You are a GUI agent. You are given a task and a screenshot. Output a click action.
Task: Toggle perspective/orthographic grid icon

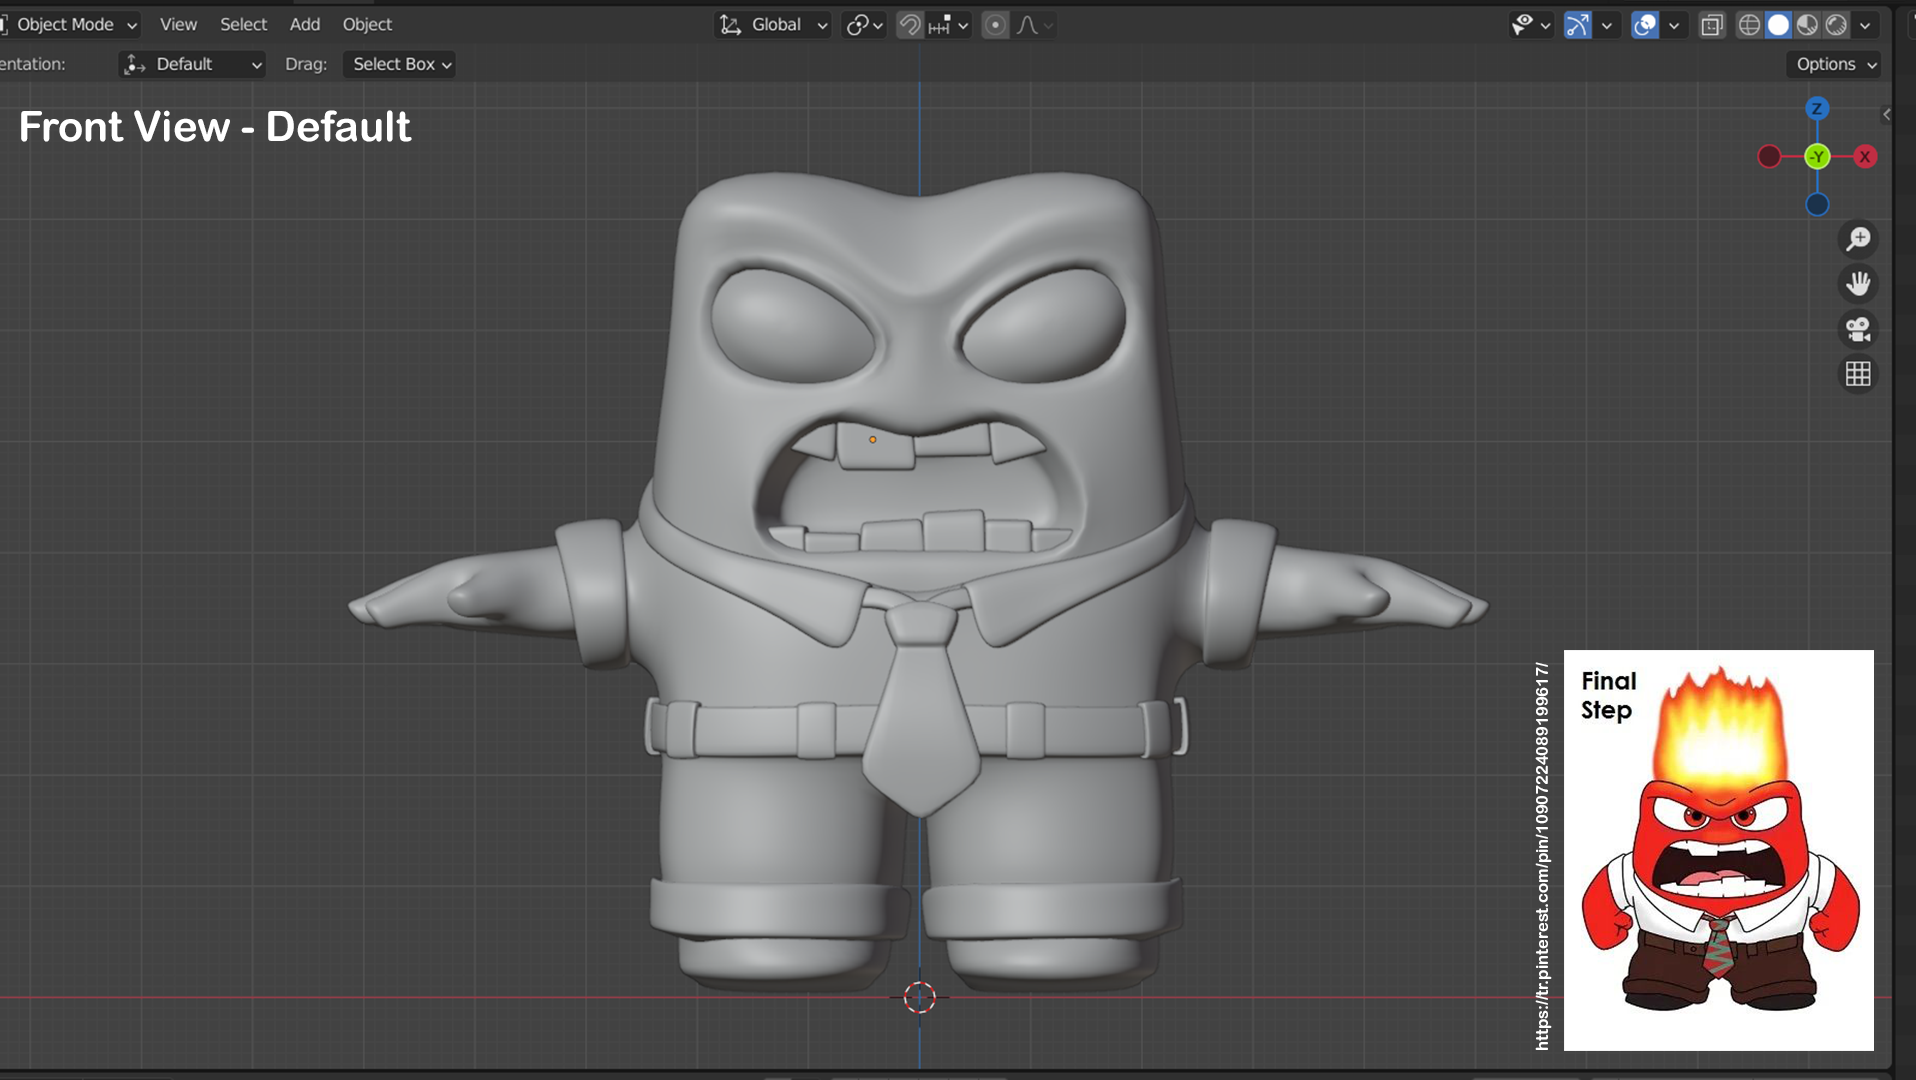tap(1858, 374)
